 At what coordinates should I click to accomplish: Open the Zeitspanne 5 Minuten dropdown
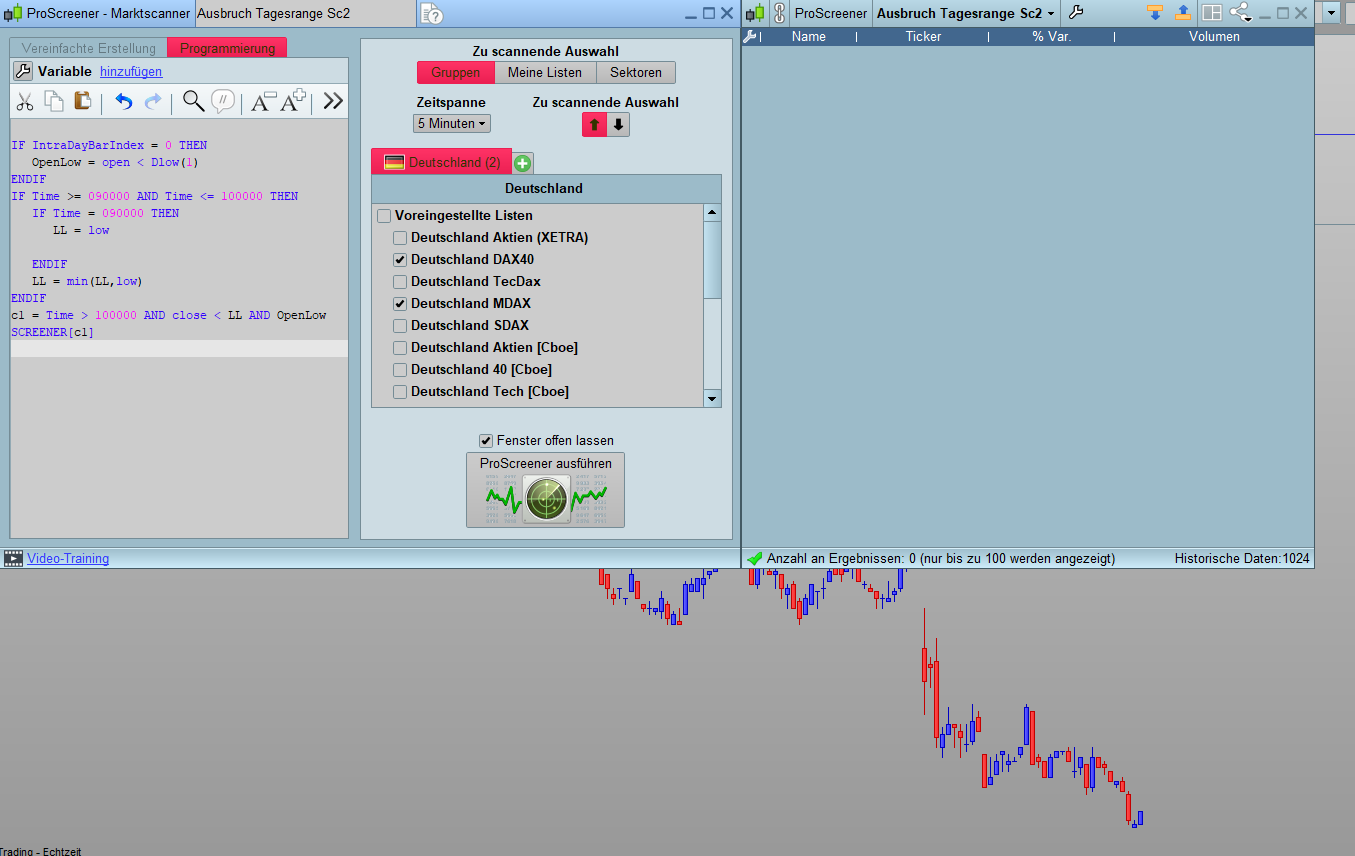[x=452, y=124]
